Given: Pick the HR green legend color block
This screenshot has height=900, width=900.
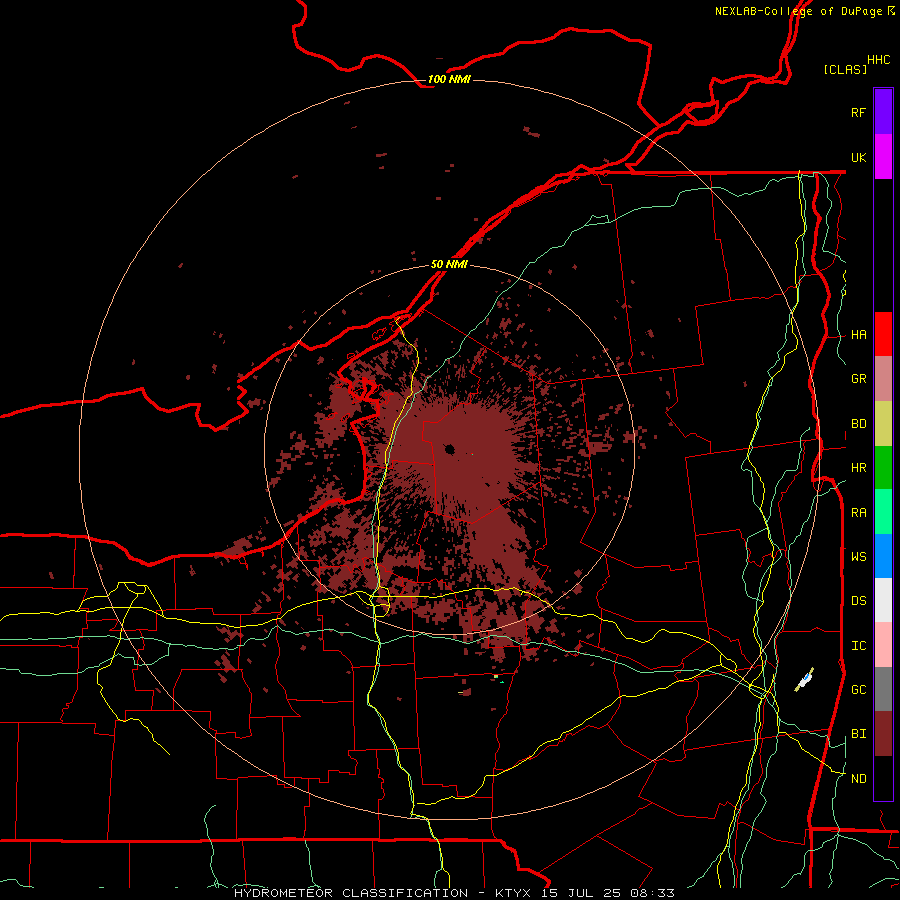Looking at the screenshot, I should 883,468.
